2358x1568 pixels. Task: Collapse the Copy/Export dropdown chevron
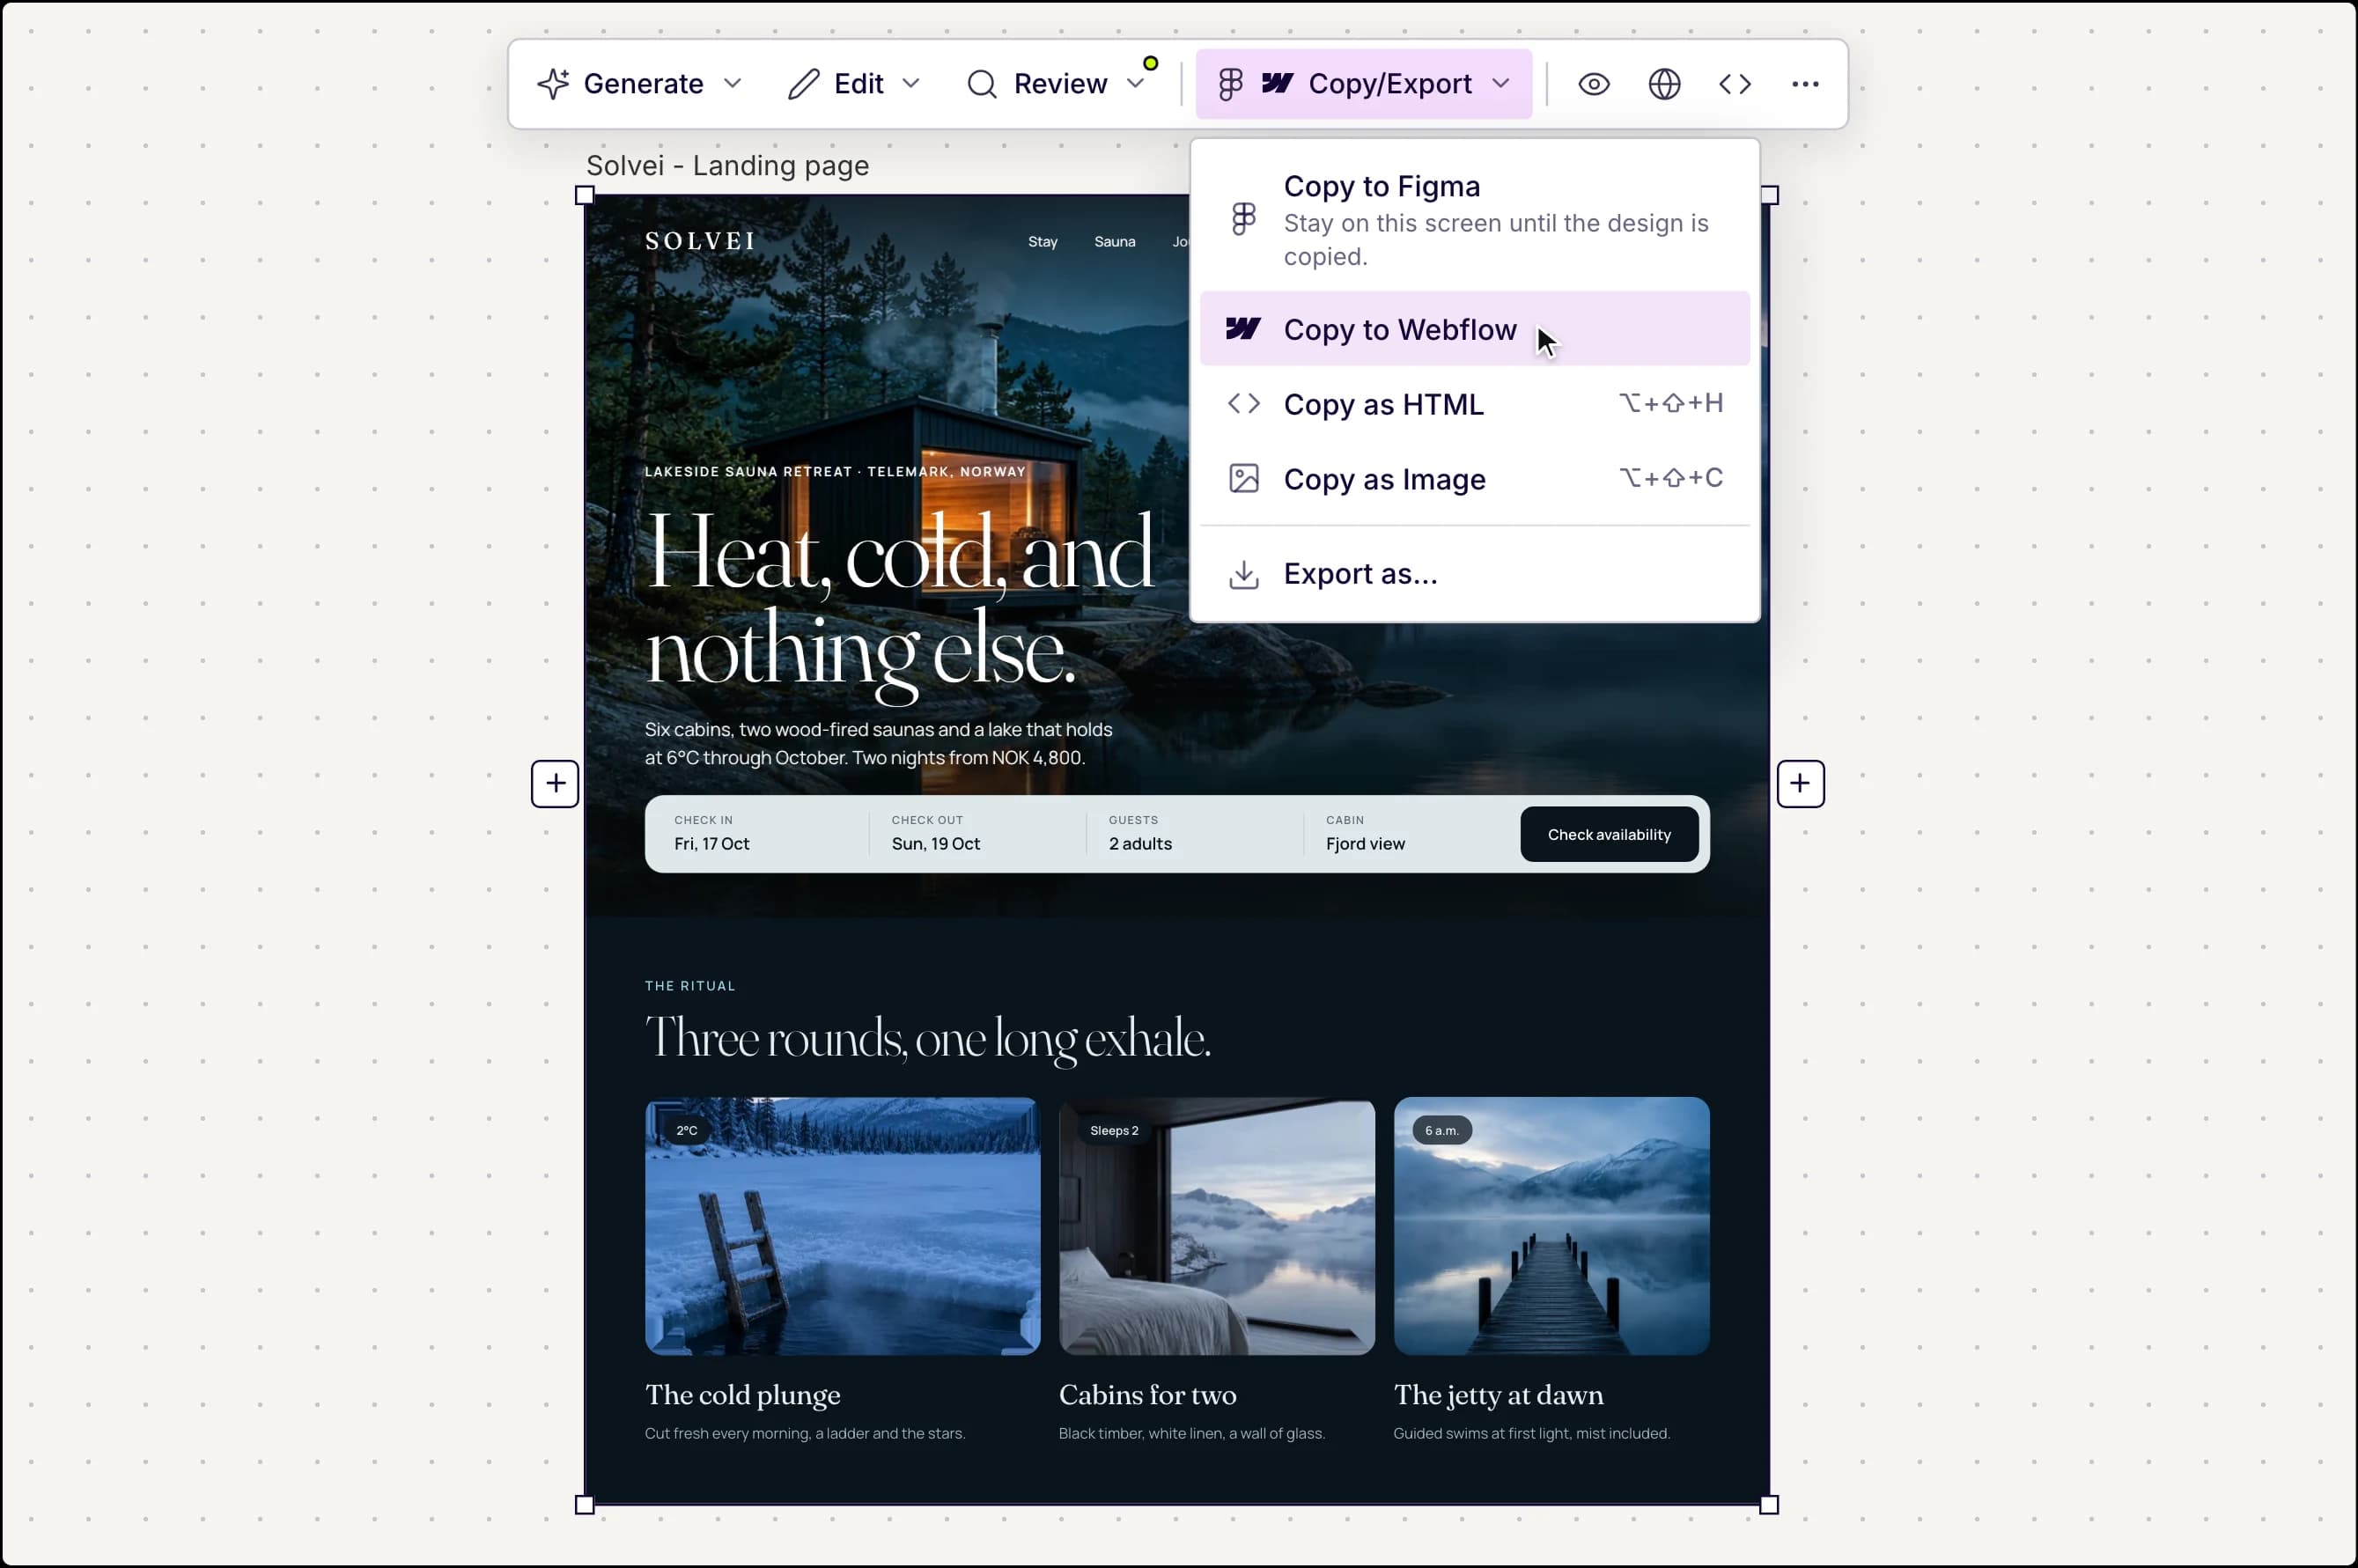tap(1500, 83)
